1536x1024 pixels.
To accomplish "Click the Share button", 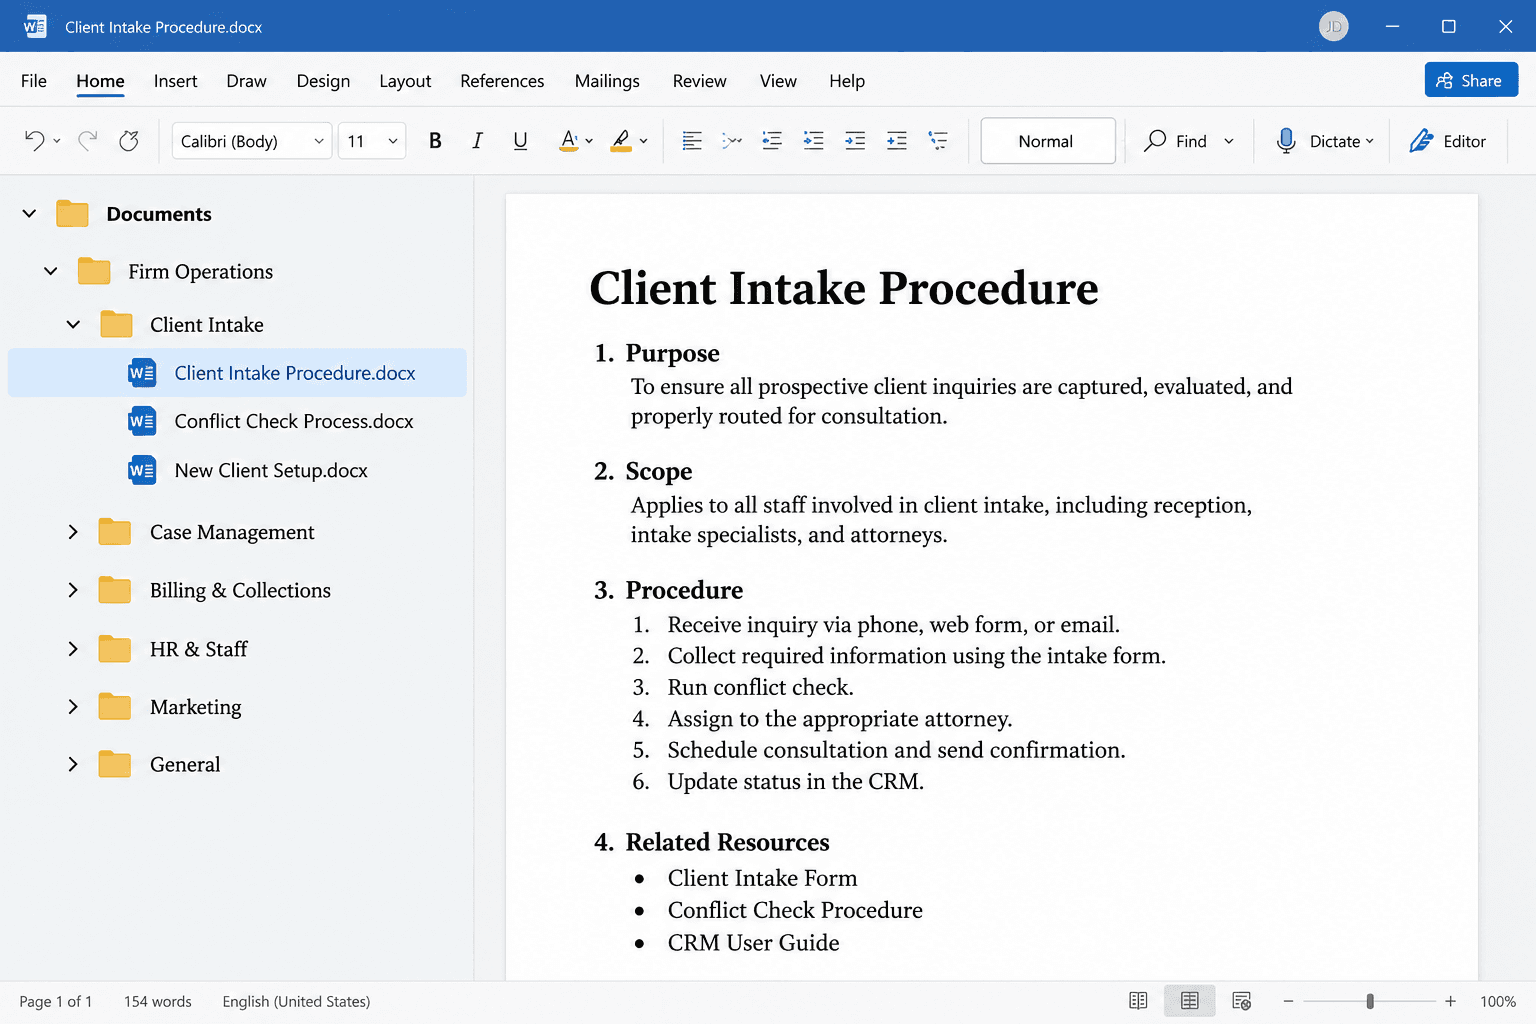I will pos(1471,80).
